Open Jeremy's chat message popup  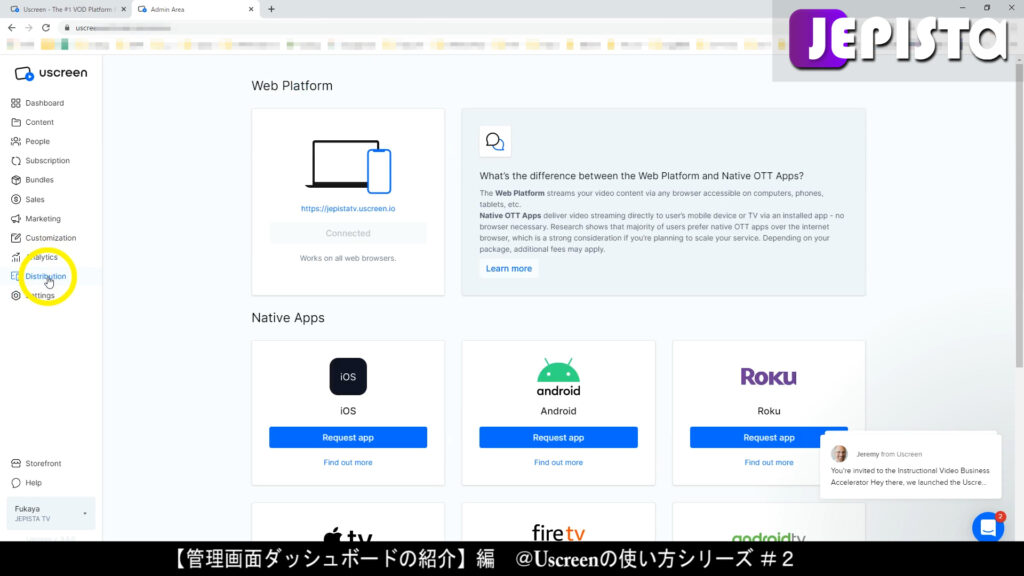[910, 468]
